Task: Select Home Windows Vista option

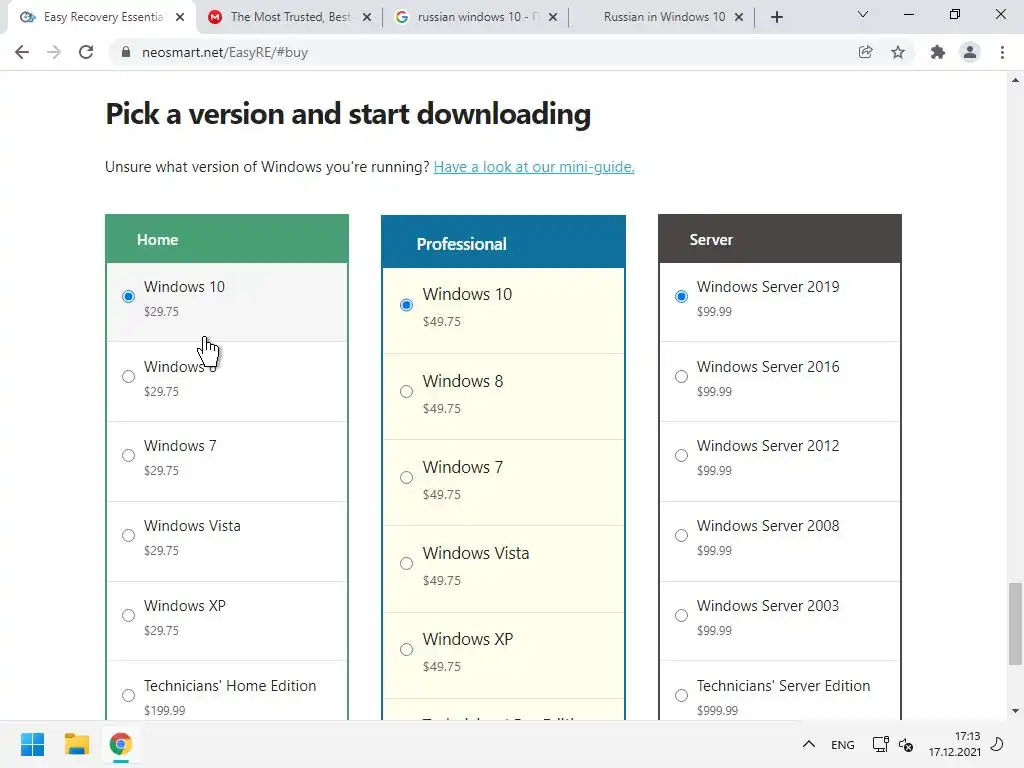Action: tap(129, 536)
